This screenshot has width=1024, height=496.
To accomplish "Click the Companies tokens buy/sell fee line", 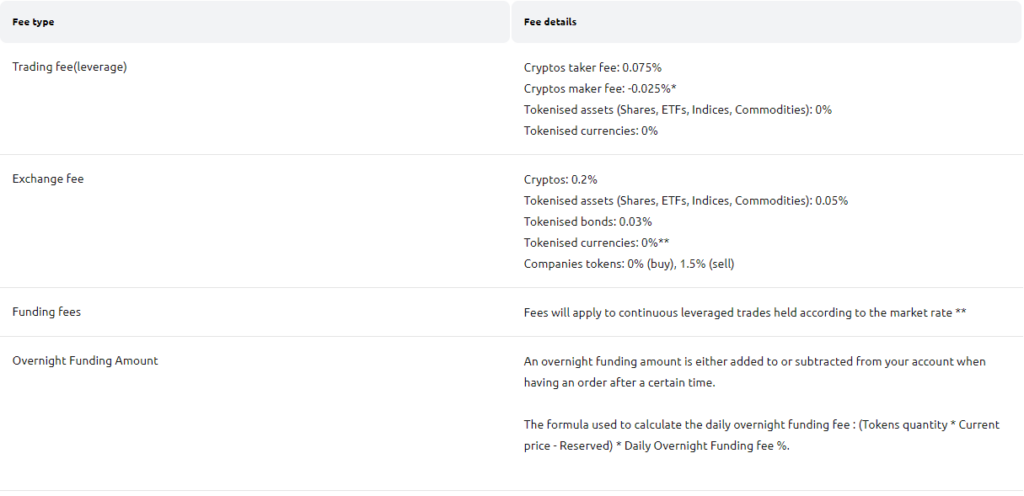I will (x=629, y=264).
